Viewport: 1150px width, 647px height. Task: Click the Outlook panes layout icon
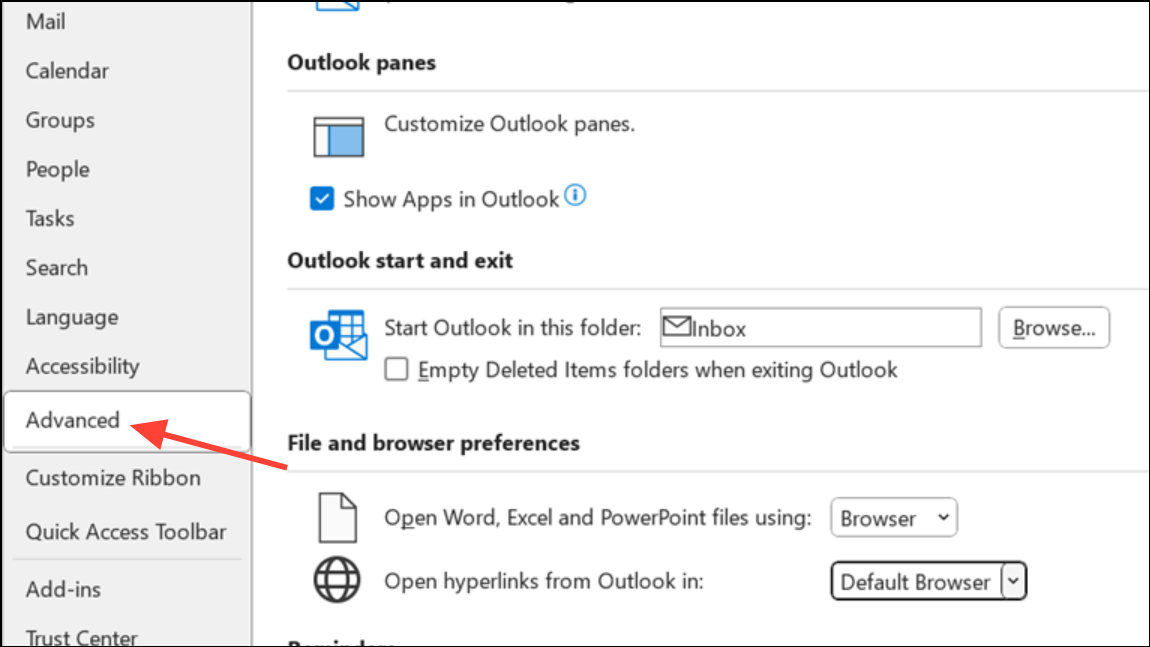tap(338, 136)
